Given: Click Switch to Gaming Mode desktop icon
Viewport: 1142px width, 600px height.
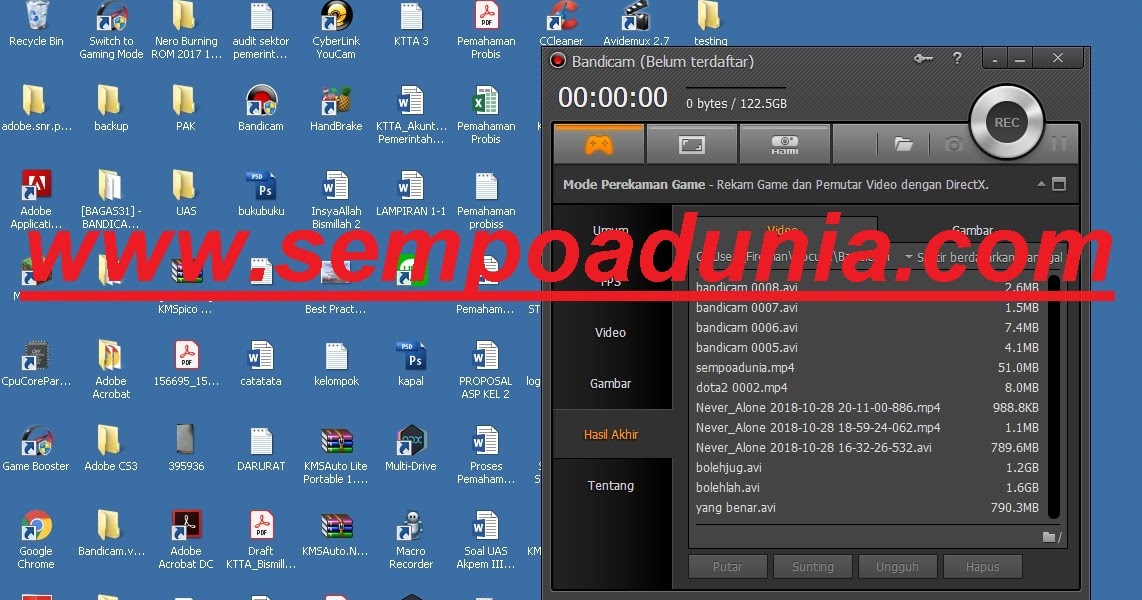Looking at the screenshot, I should point(111,29).
